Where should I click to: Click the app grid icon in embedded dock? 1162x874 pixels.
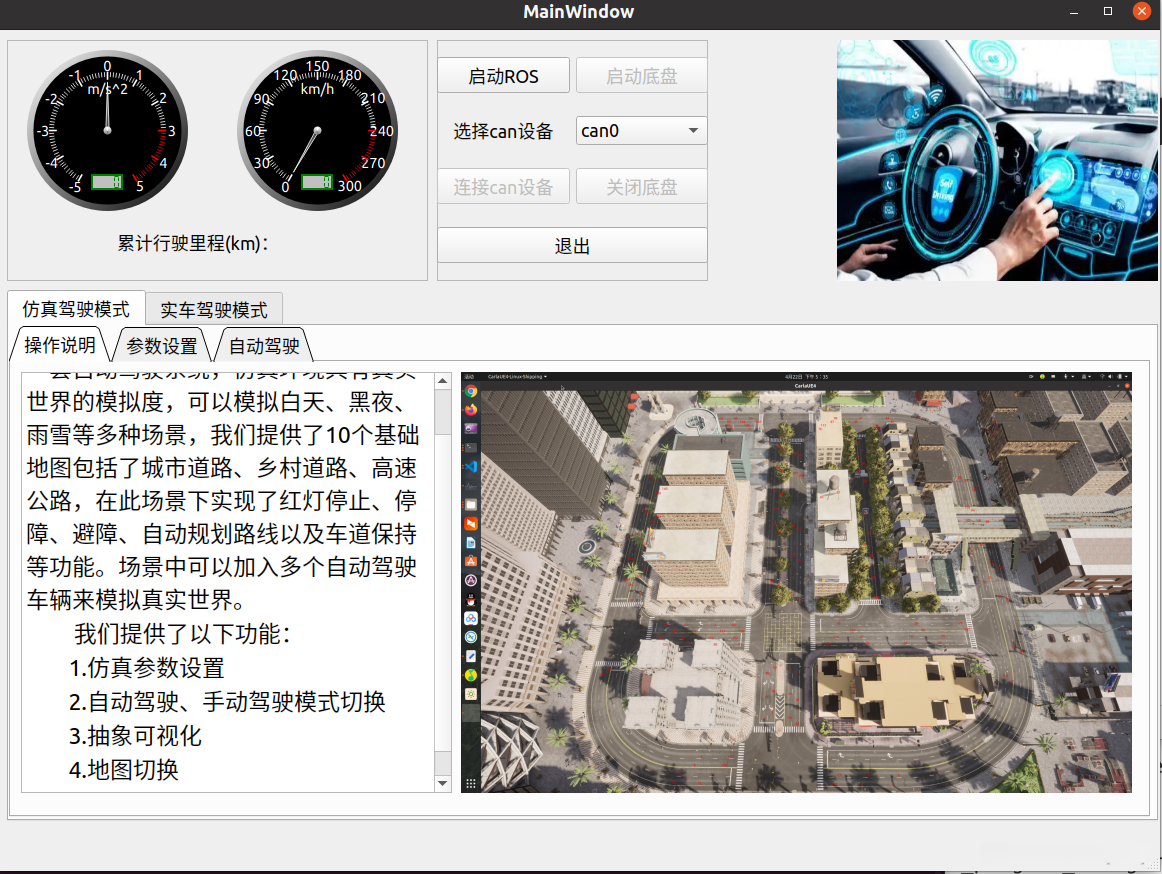pos(471,783)
